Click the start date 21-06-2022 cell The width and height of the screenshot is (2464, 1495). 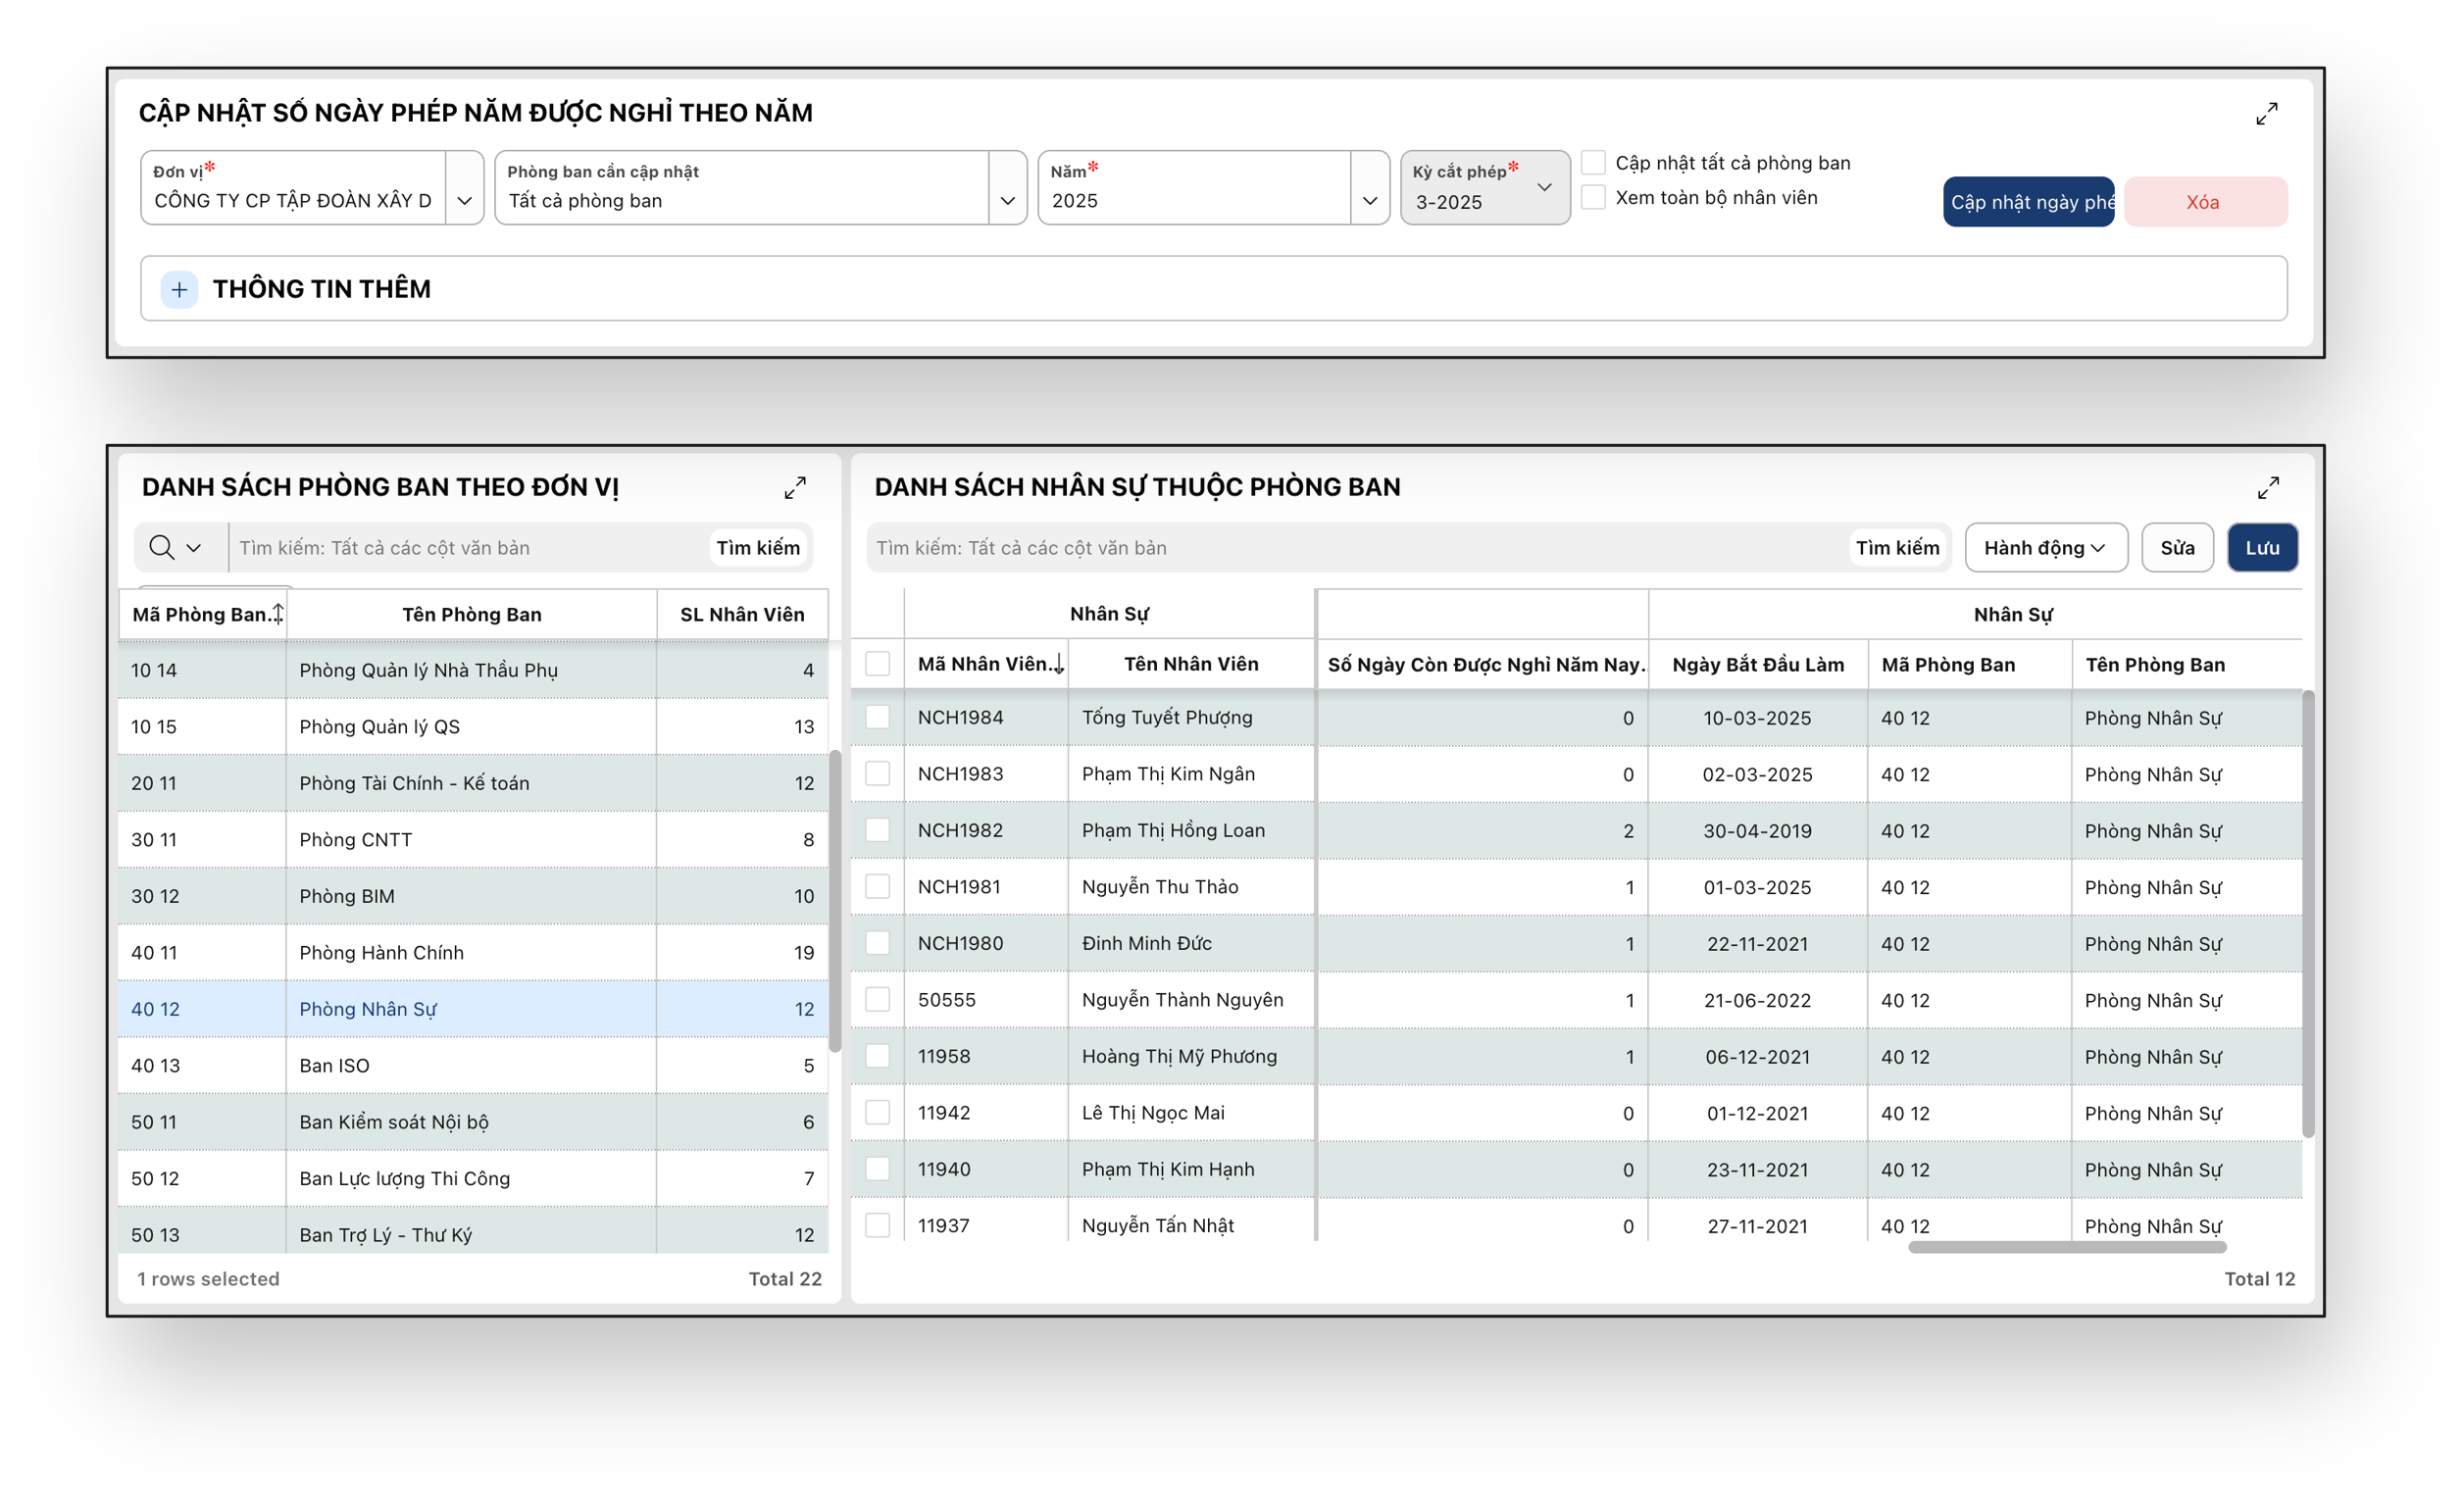tap(1757, 1000)
